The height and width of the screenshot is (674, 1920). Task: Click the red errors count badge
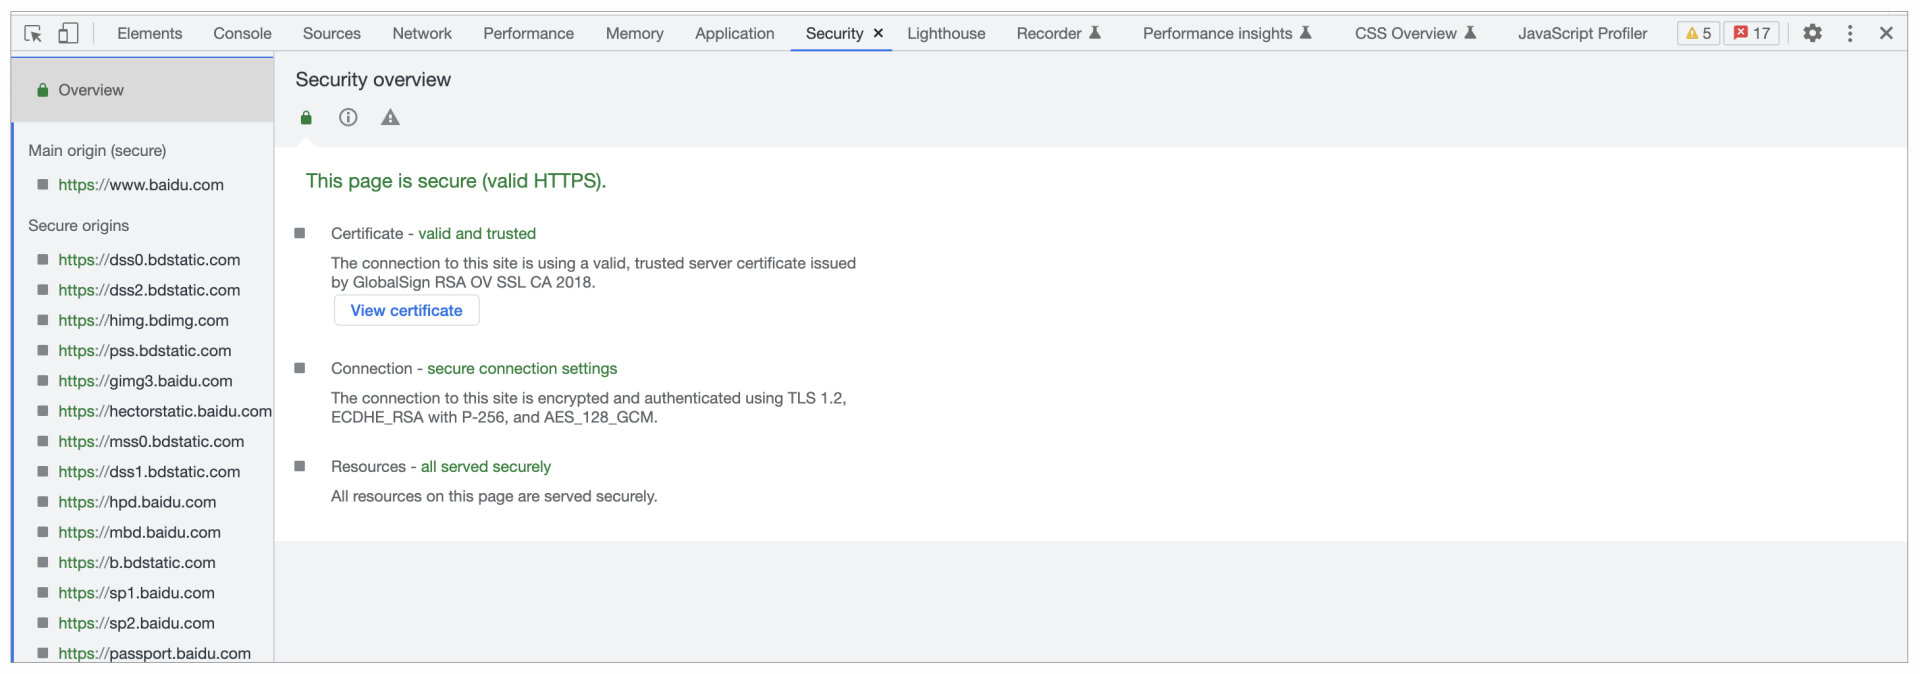coord(1752,33)
